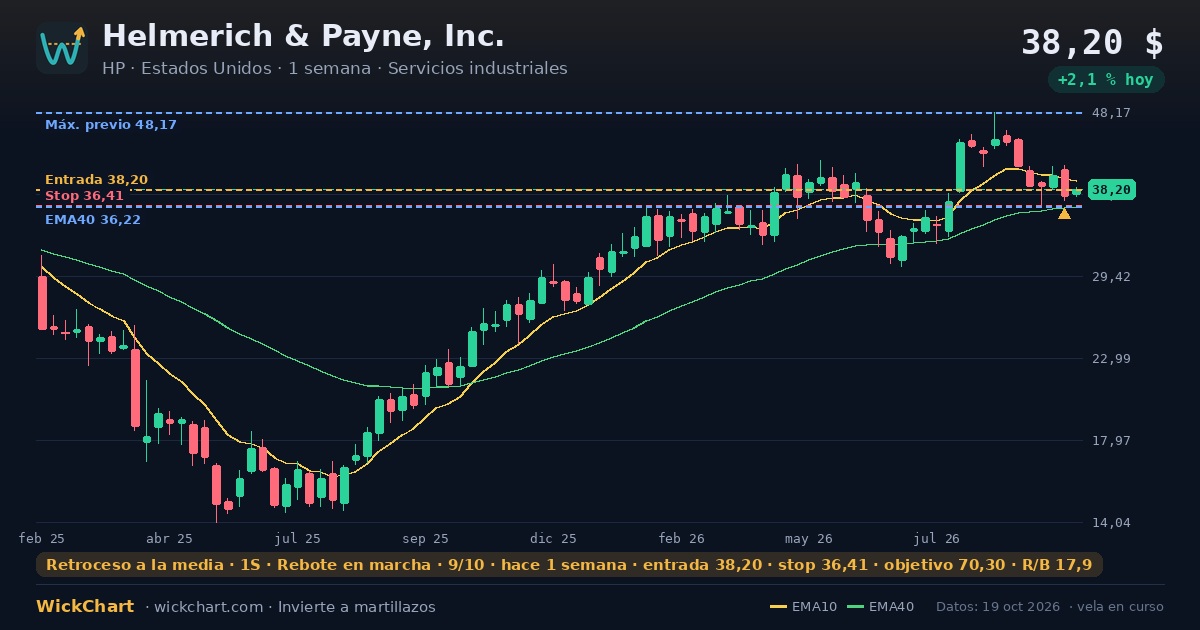Click the EMA40 36,22 label
Image resolution: width=1200 pixels, height=630 pixels.
(x=93, y=220)
